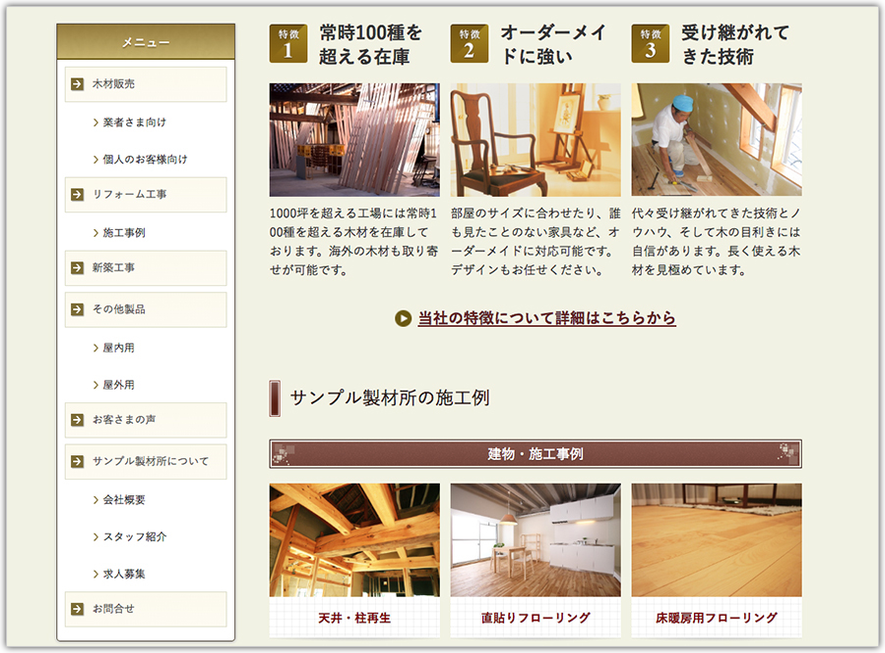
Task: Click the arrow icon beside その他製品
Action: 77,309
